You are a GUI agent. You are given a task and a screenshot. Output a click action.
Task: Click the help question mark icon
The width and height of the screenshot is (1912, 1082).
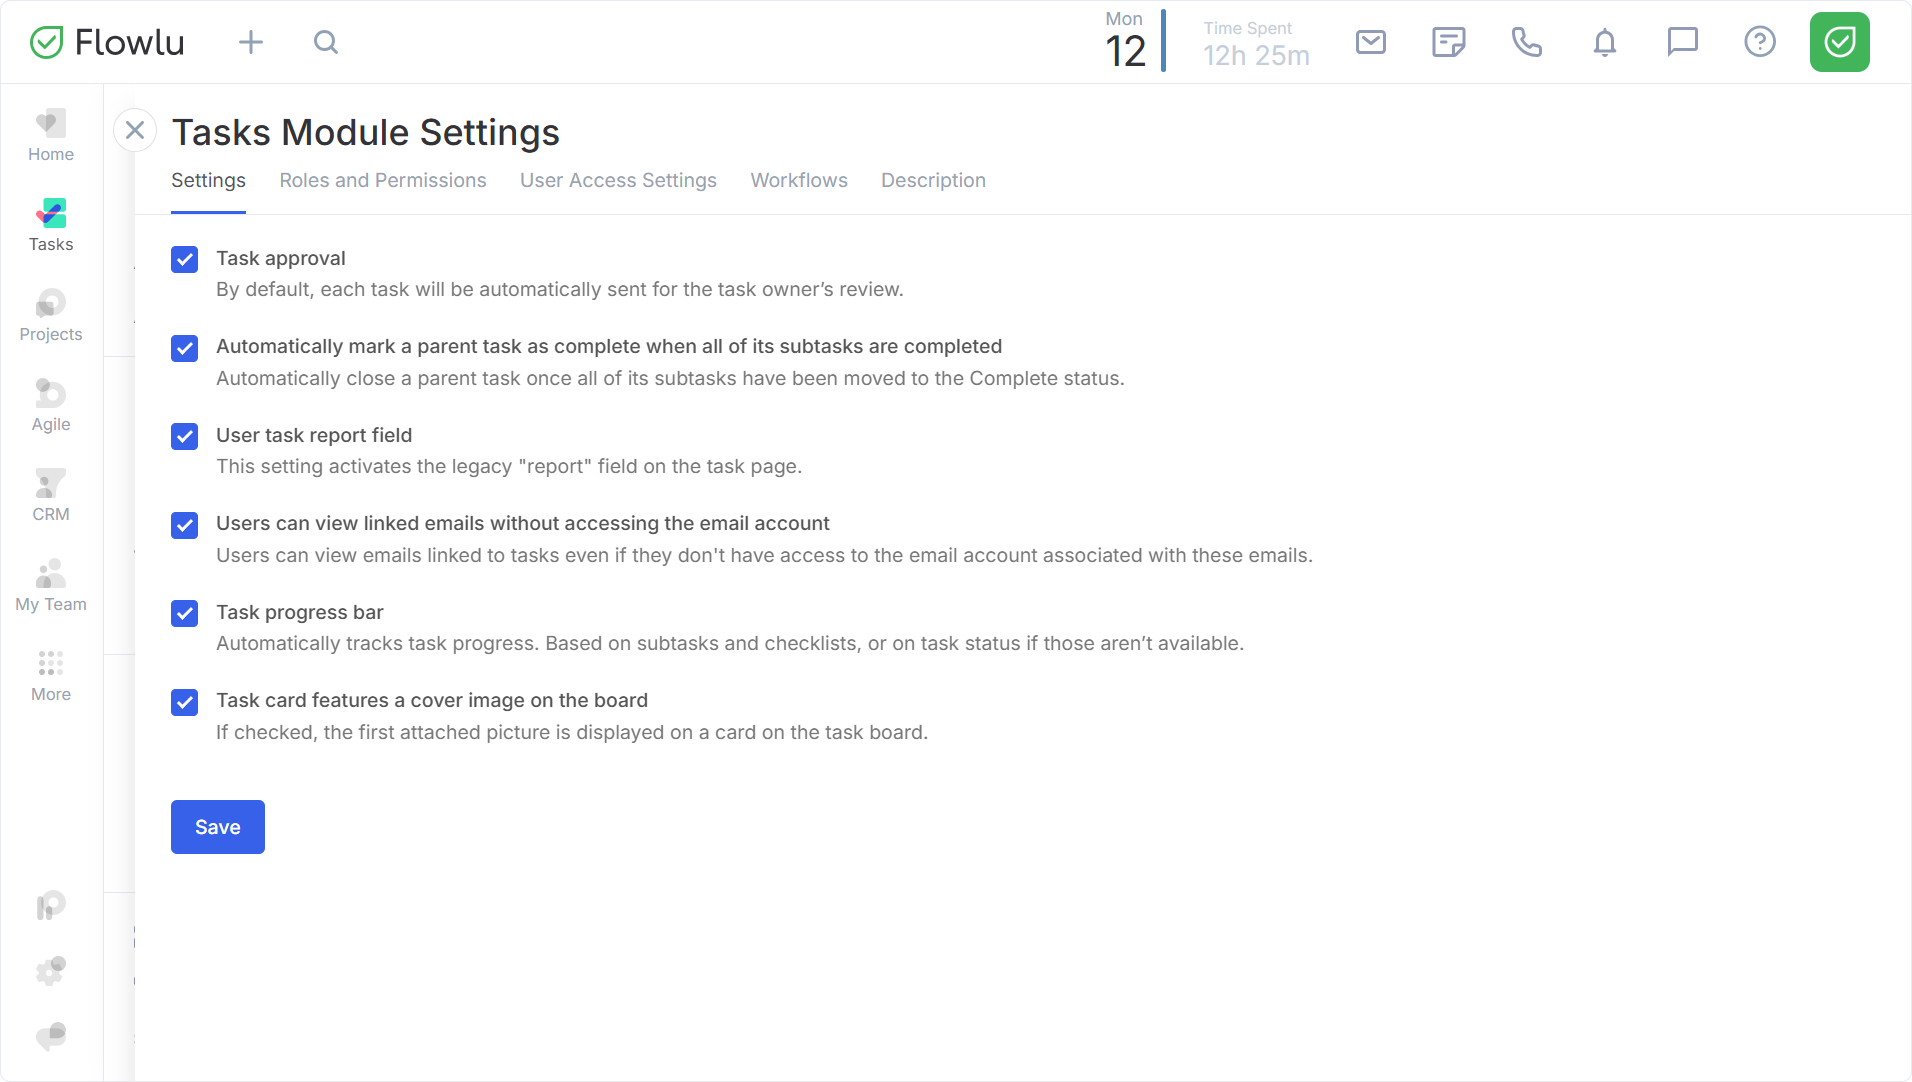point(1759,42)
